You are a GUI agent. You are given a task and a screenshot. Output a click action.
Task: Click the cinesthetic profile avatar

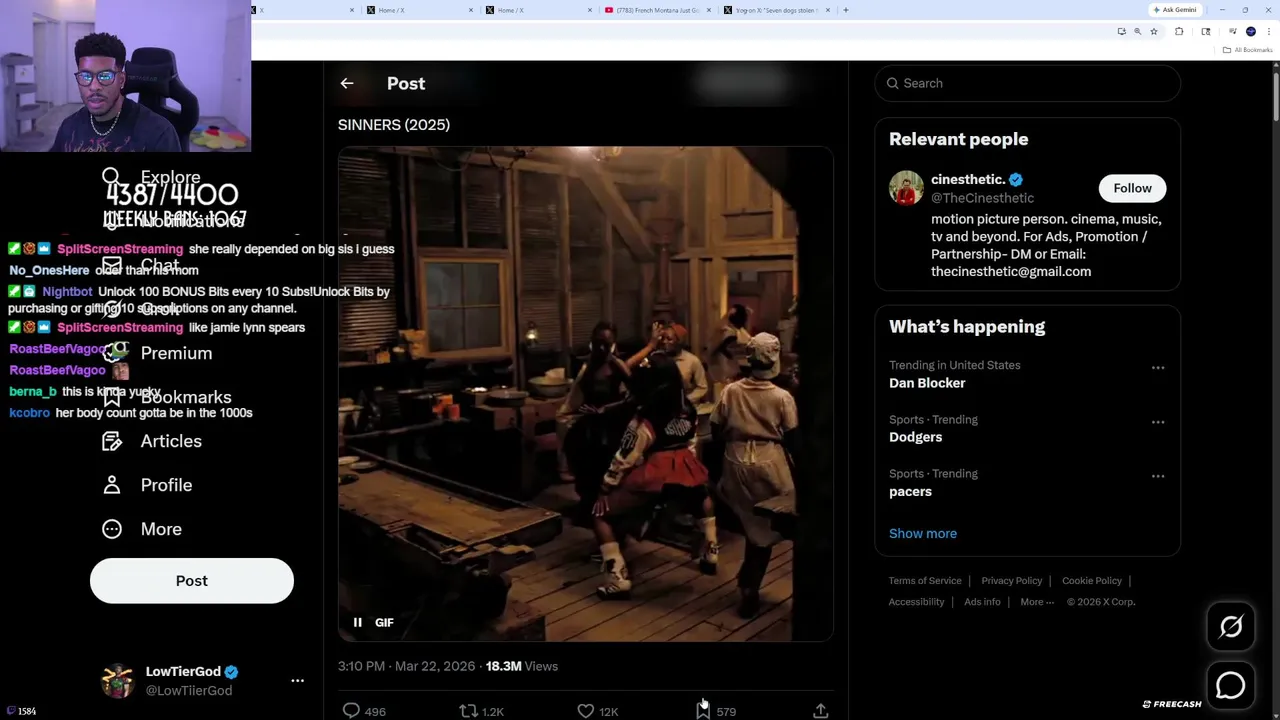(906, 188)
